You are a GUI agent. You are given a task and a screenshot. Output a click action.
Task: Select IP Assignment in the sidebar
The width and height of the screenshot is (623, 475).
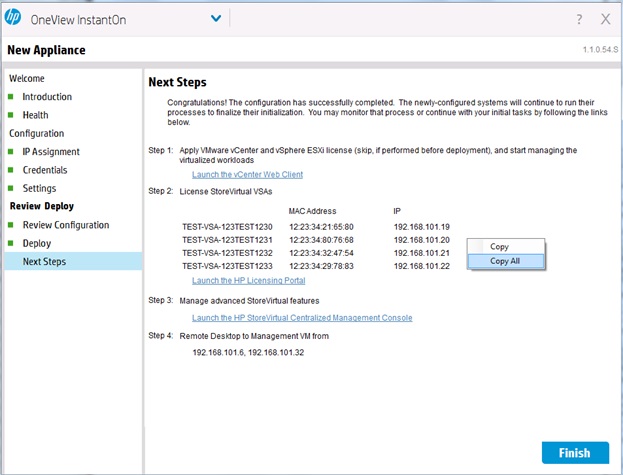coord(51,152)
